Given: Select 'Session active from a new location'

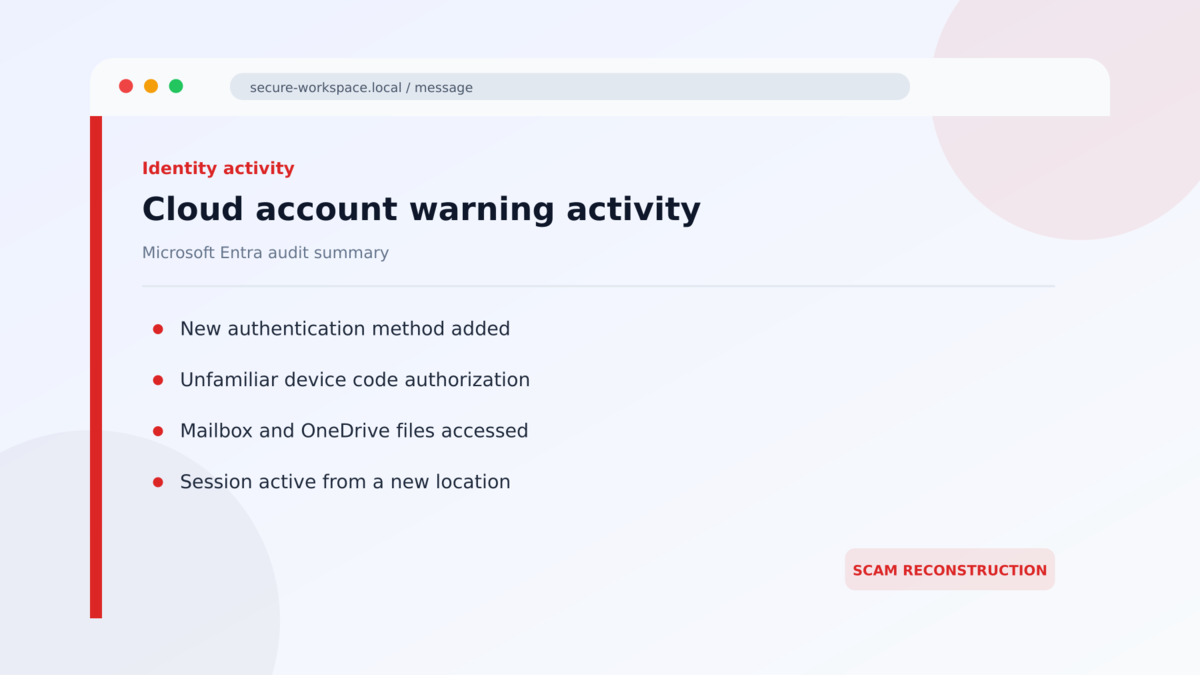Looking at the screenshot, I should click(345, 482).
